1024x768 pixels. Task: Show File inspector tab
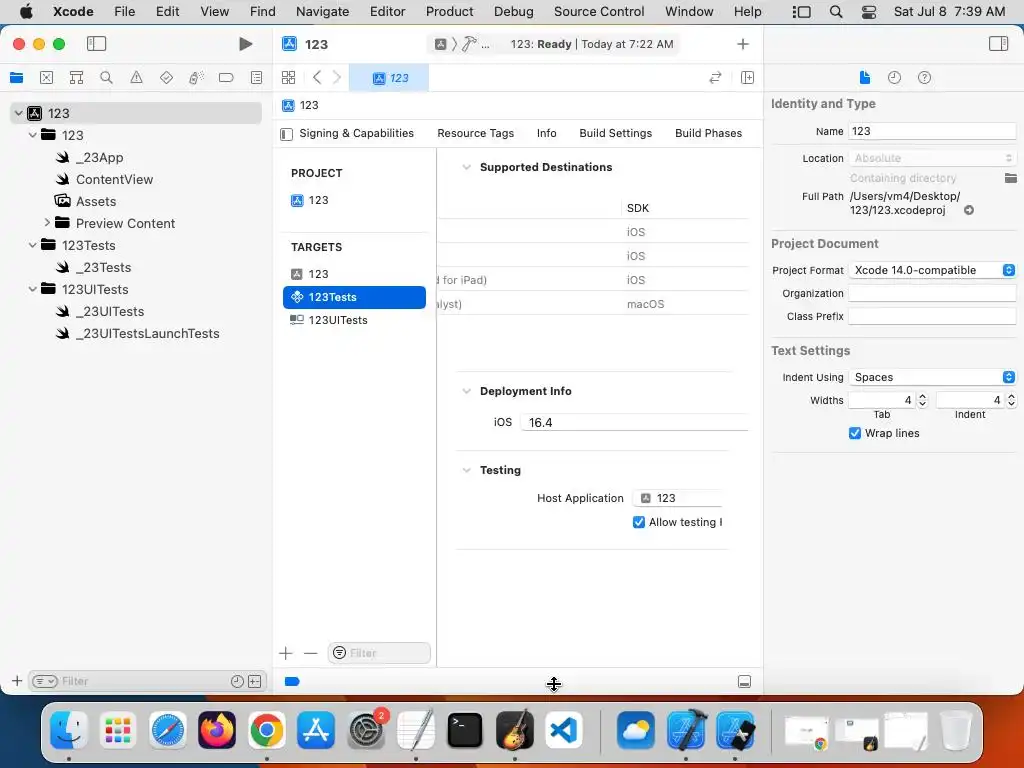click(865, 78)
